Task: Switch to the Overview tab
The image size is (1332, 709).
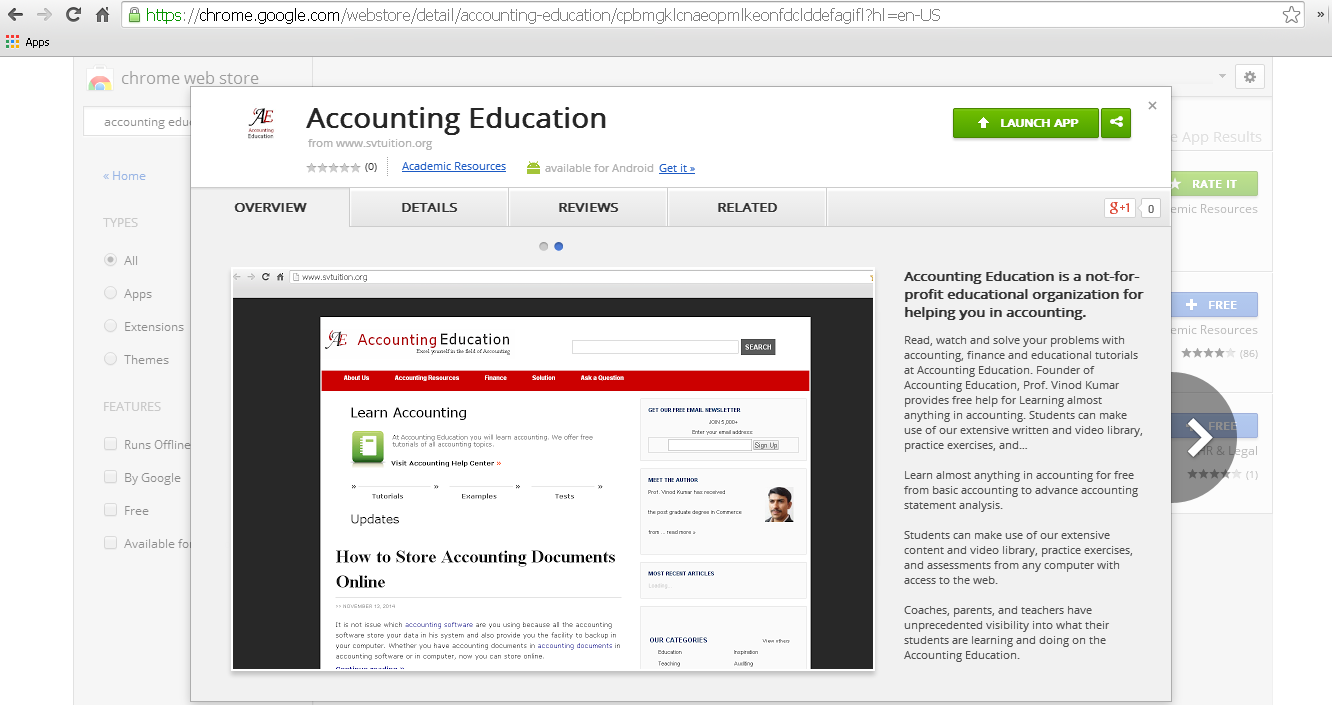Action: coord(270,208)
